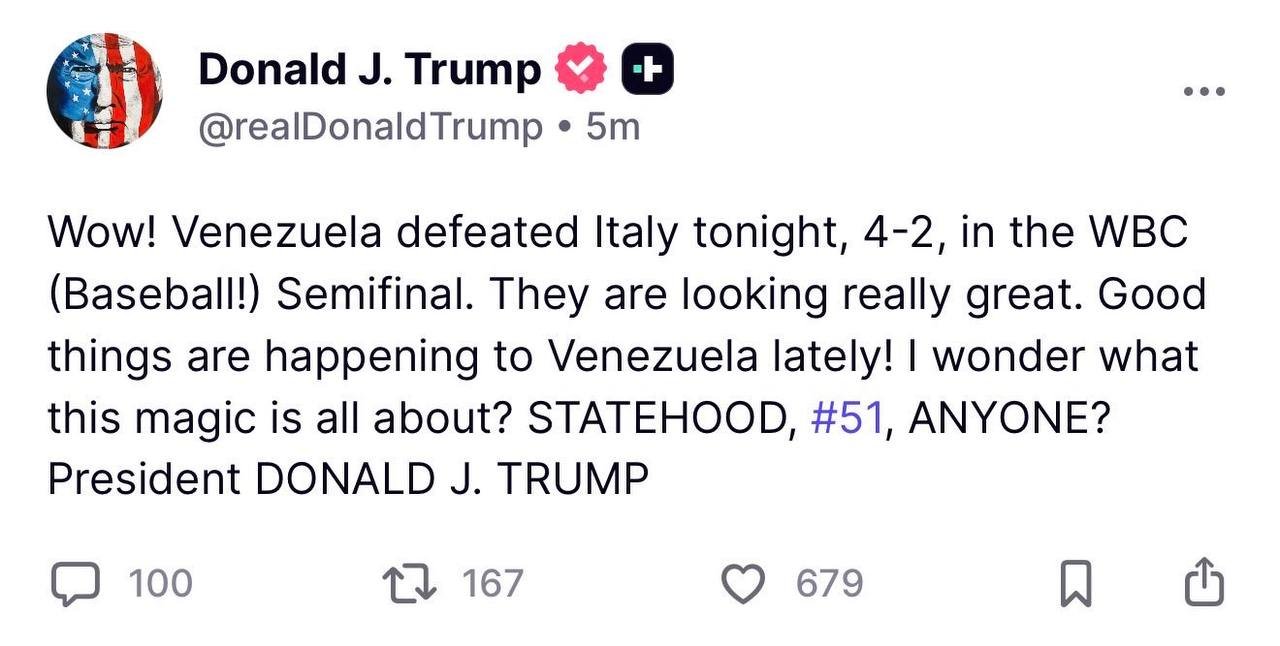1280x646 pixels.
Task: Bookmark this post
Action: tap(1073, 584)
